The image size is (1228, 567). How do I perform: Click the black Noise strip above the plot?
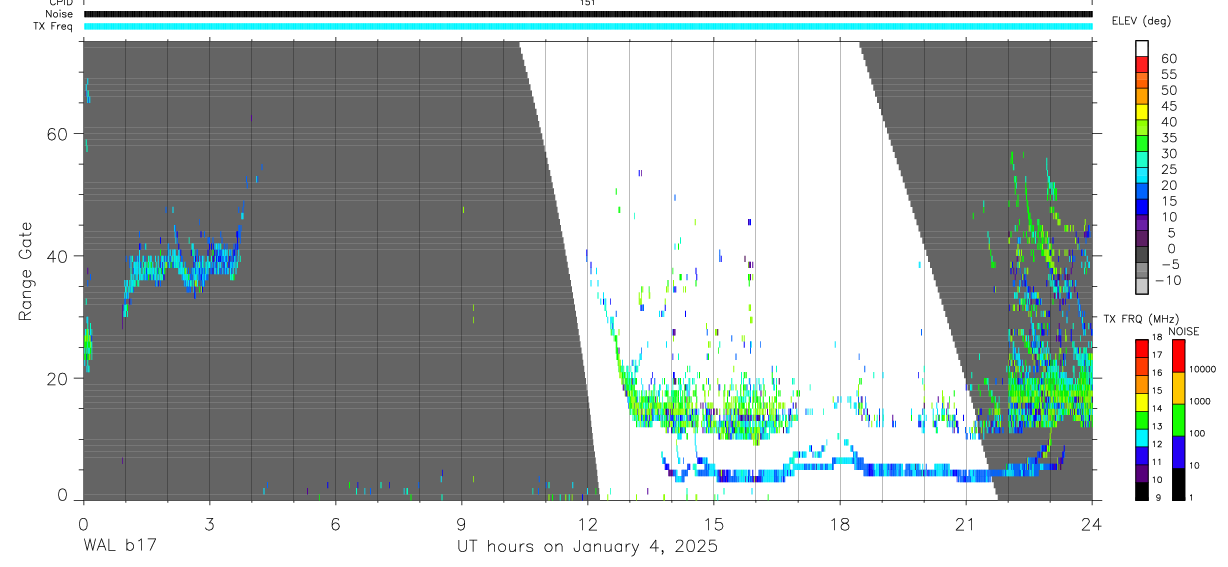coord(588,14)
